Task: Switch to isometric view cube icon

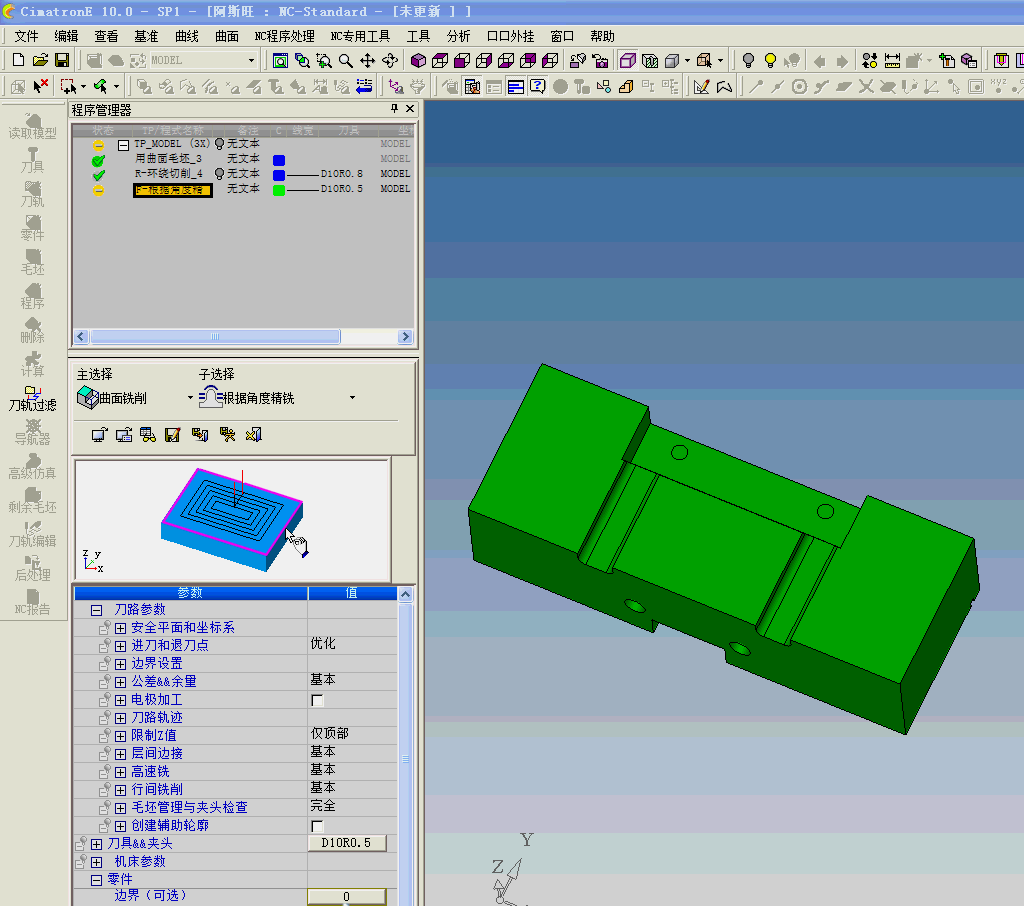Action: (x=419, y=61)
